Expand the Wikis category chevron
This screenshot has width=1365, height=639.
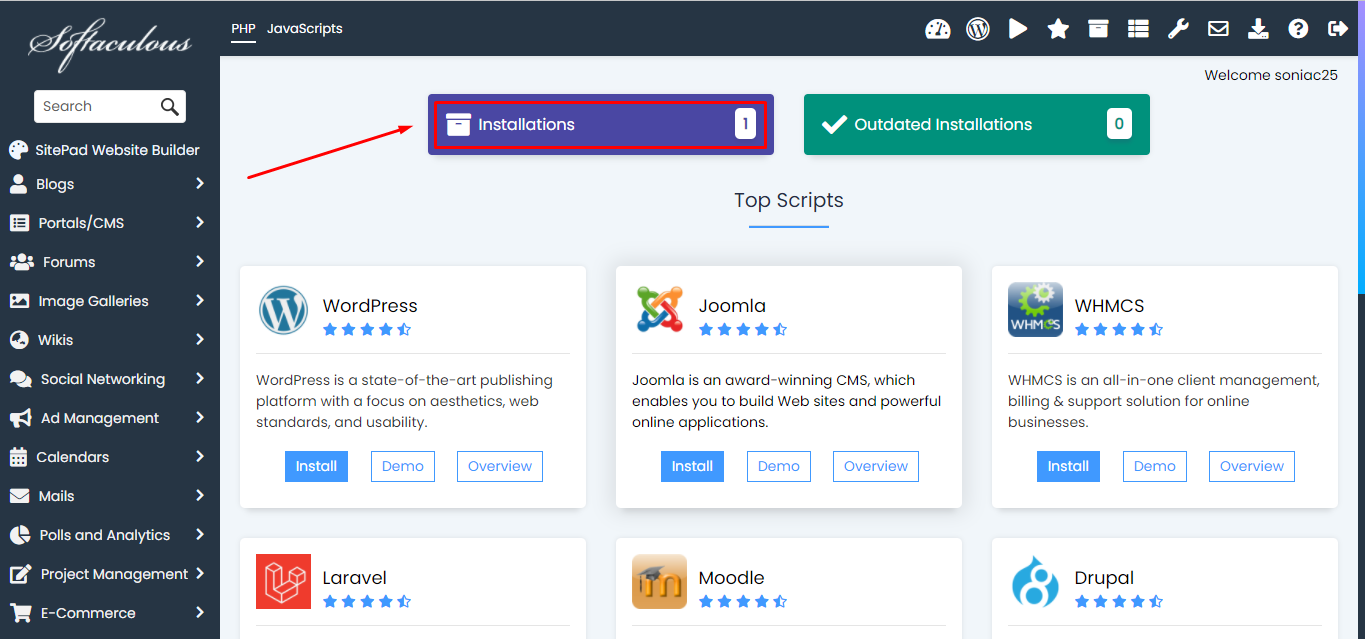click(200, 339)
